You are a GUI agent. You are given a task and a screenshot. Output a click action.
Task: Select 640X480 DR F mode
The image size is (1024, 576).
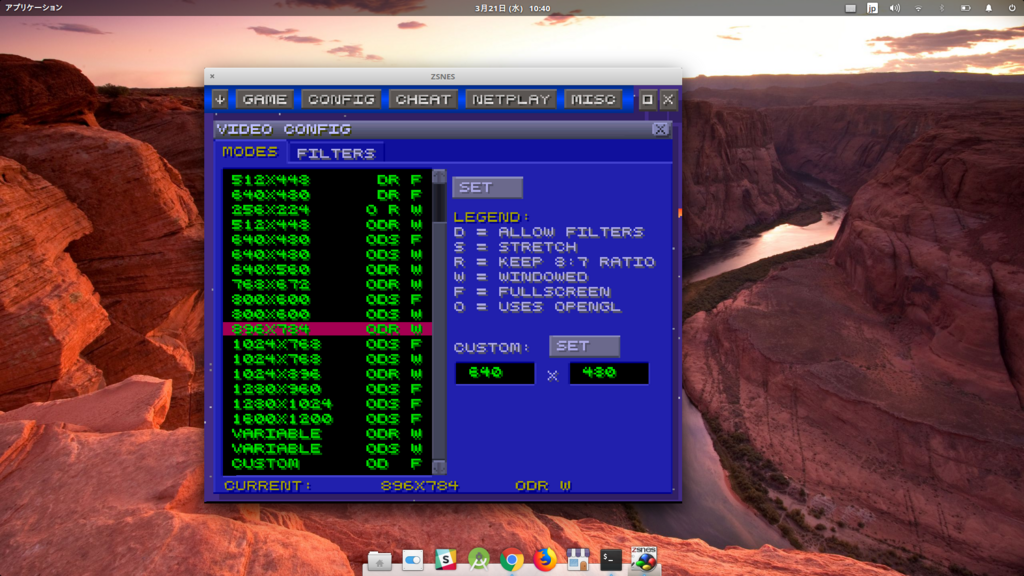coord(327,195)
